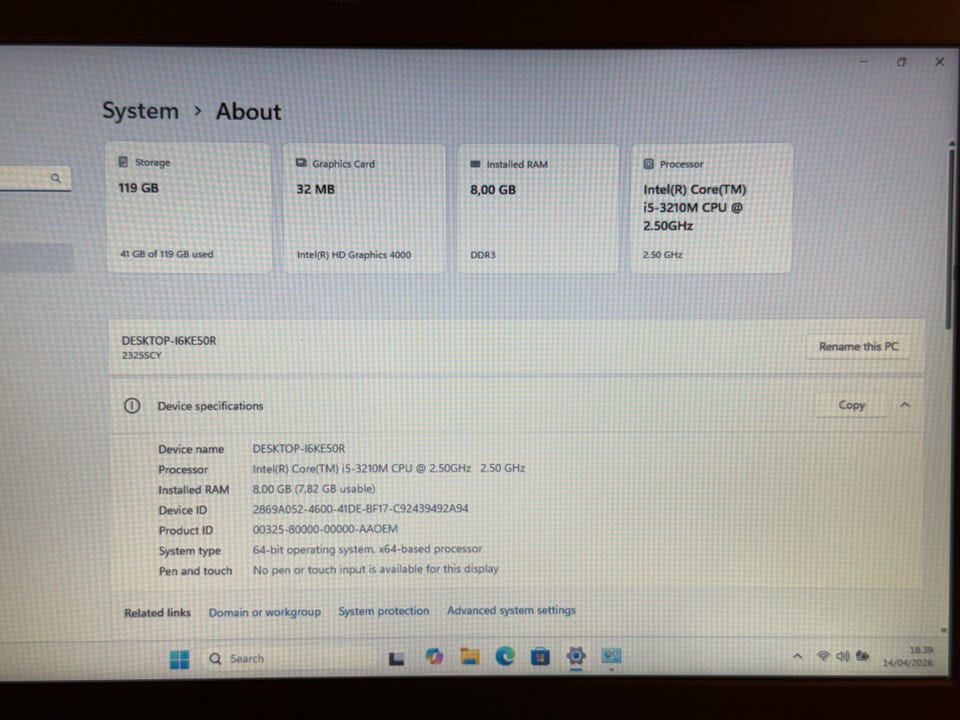Open the Windows Start menu

click(179, 659)
